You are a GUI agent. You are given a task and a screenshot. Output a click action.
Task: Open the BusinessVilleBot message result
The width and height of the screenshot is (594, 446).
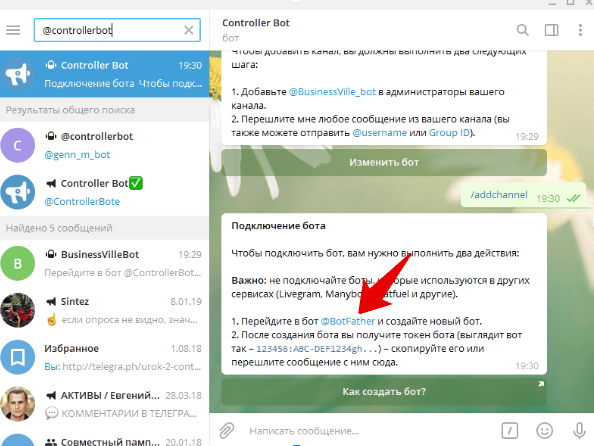104,263
